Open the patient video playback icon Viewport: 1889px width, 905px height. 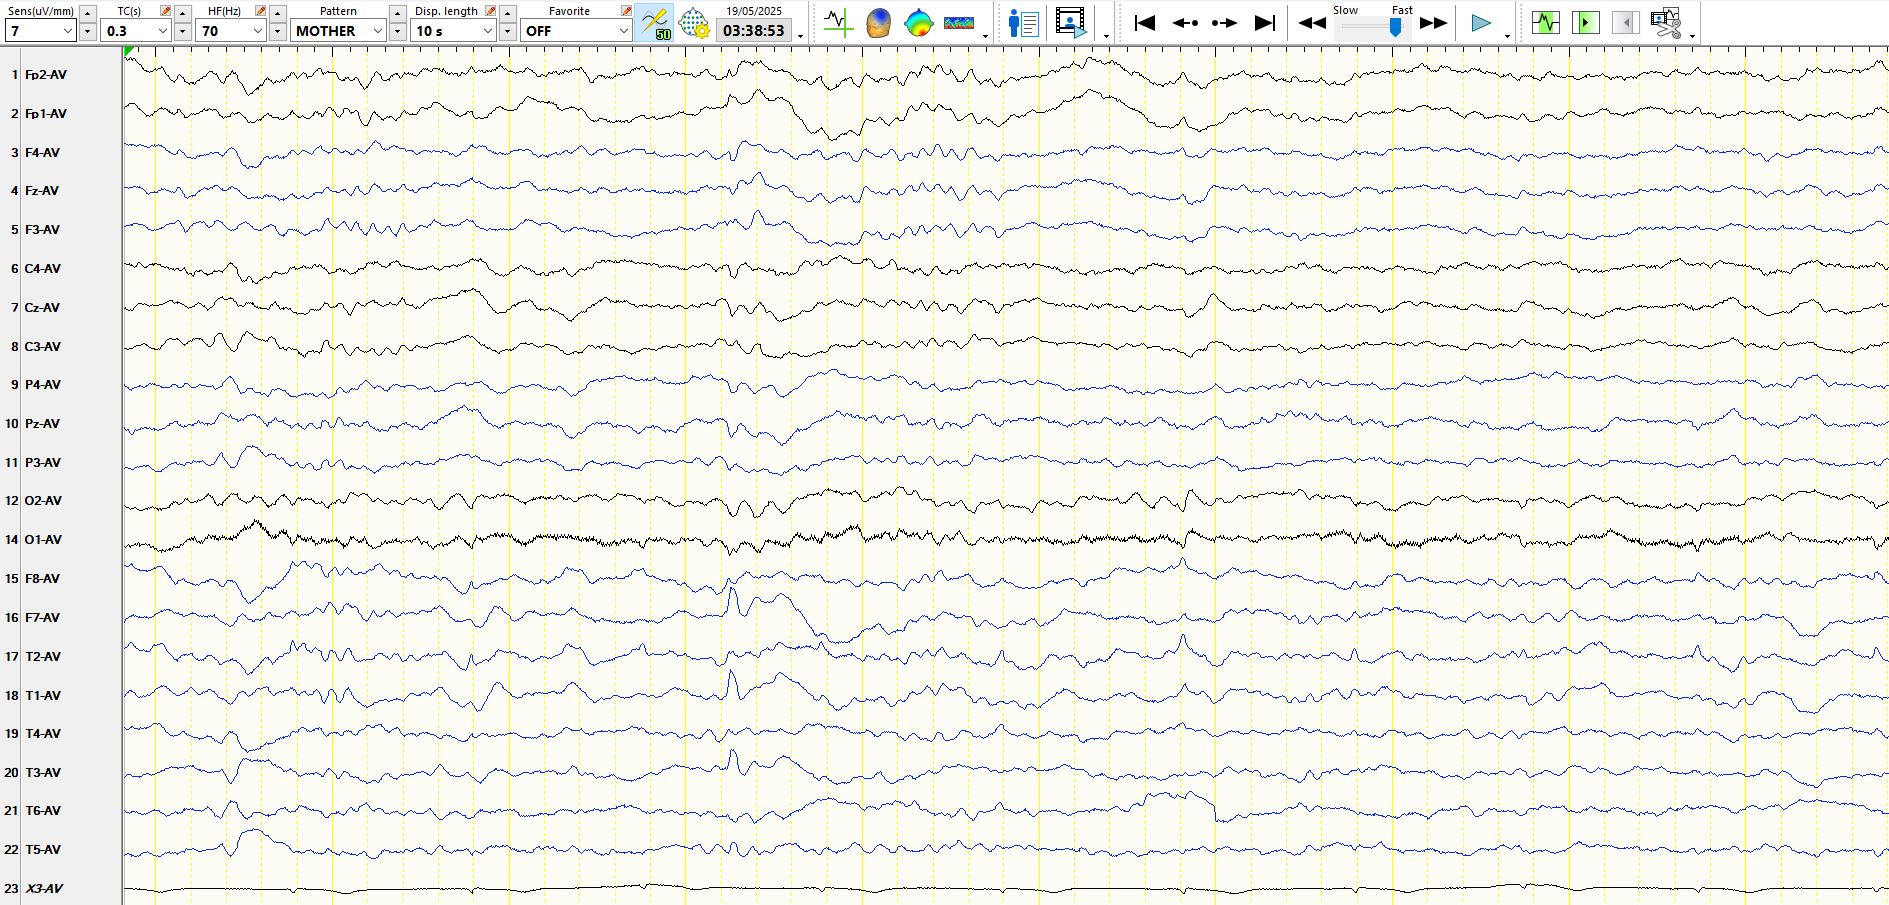tap(1070, 23)
